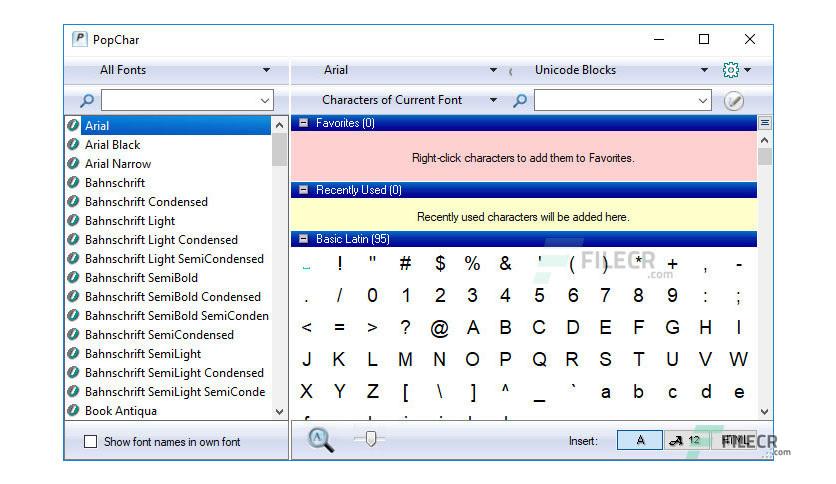
Task: Click the character size slider handle
Action: click(371, 439)
